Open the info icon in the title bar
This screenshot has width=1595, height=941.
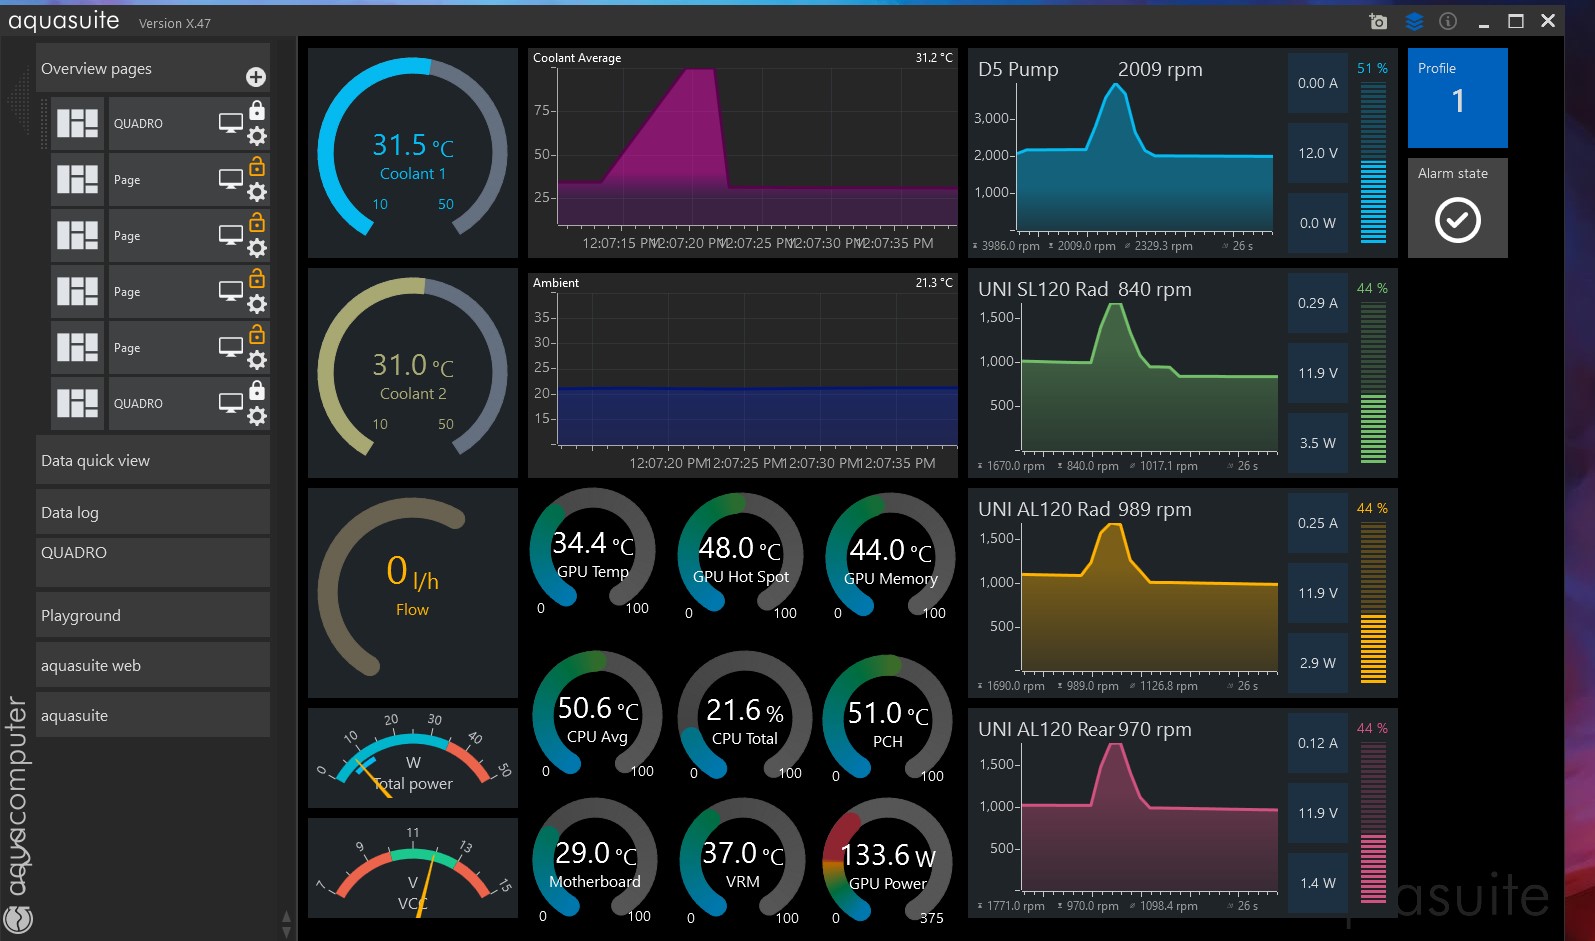click(x=1448, y=21)
